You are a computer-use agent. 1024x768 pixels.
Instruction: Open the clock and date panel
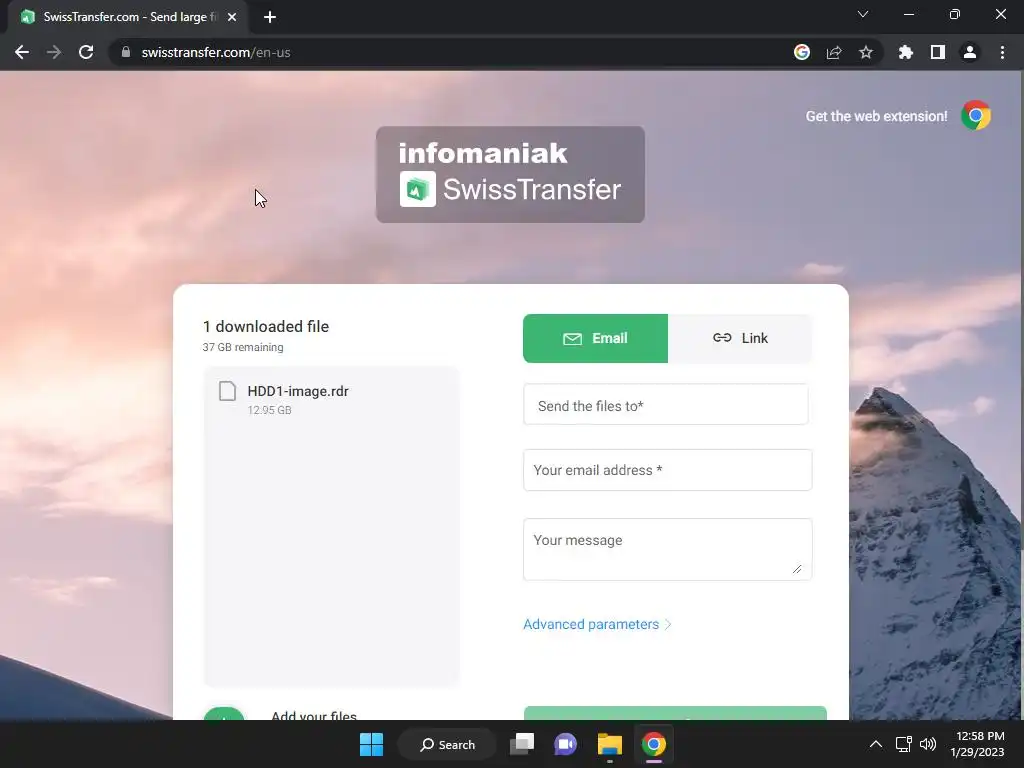pyautogui.click(x=978, y=744)
